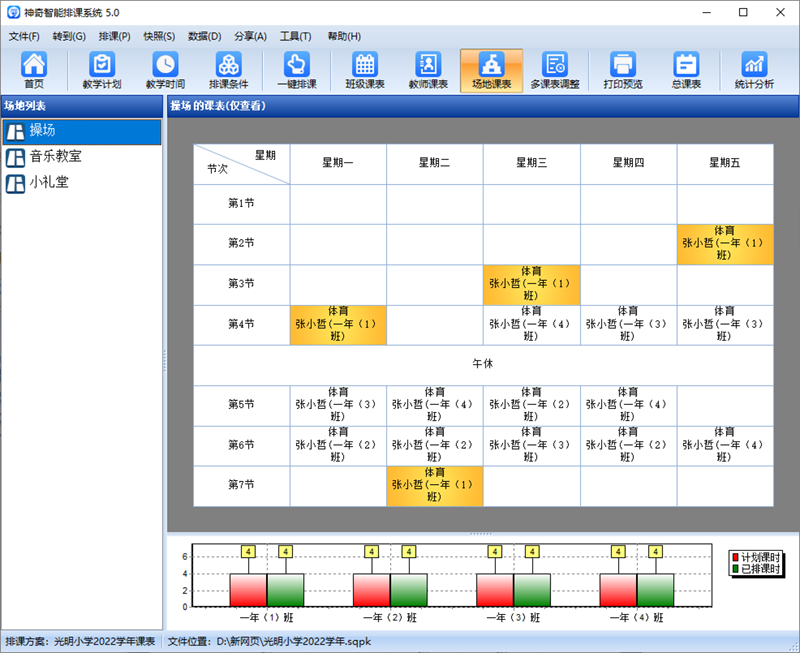Image resolution: width=800 pixels, height=653 pixels.
Task: Open 打印预览 print preview
Action: click(623, 70)
